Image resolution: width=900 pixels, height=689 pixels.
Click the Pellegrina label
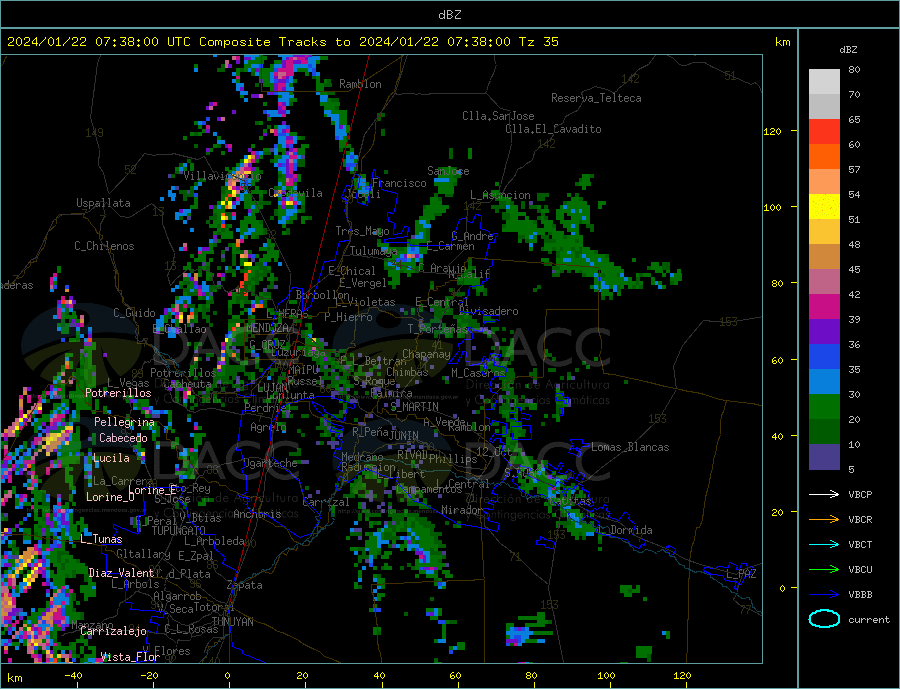(x=125, y=422)
